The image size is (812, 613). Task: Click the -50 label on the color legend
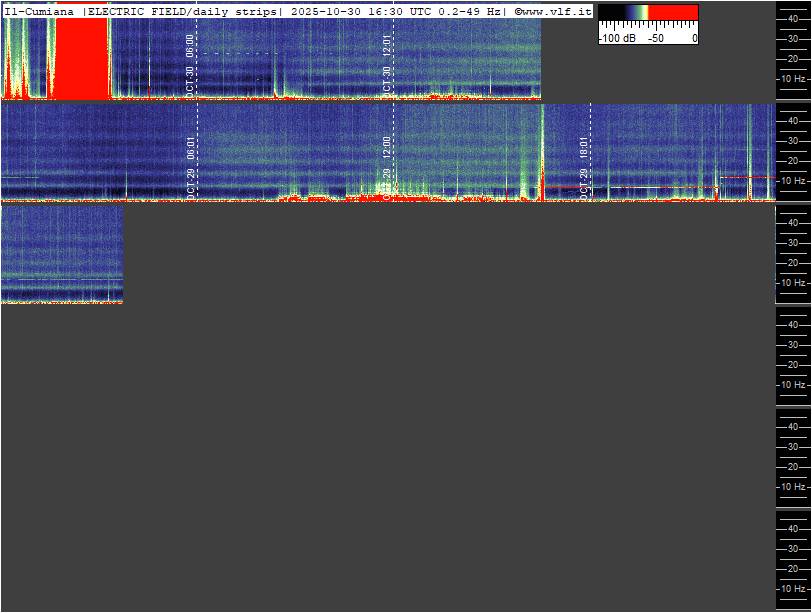click(656, 38)
